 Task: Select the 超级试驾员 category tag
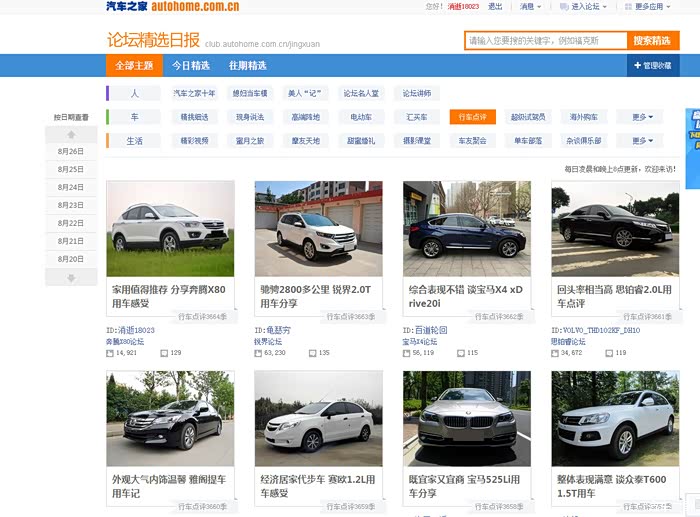[527, 117]
